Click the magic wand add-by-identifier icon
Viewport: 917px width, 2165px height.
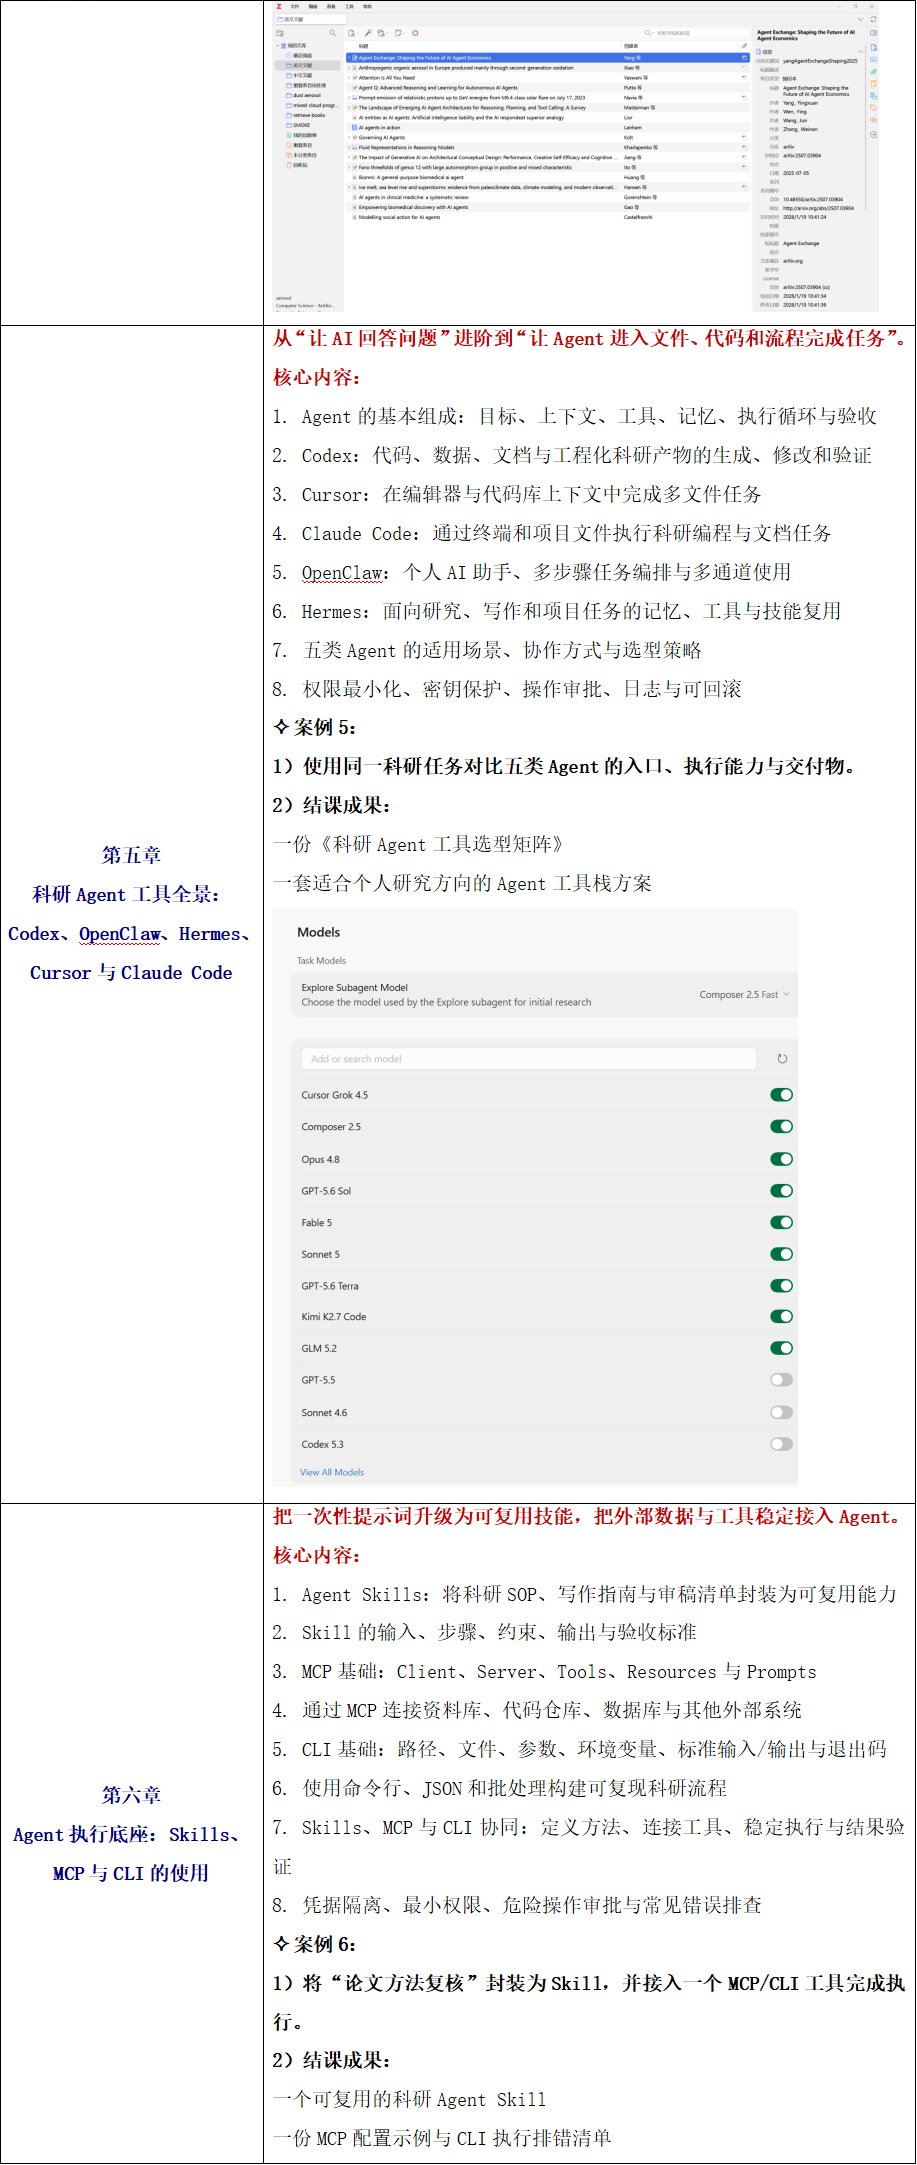click(368, 33)
